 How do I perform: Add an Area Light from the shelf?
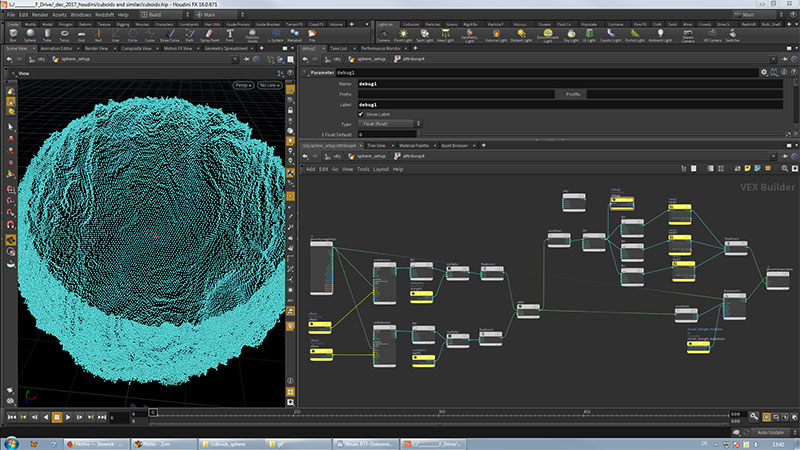tap(445, 35)
